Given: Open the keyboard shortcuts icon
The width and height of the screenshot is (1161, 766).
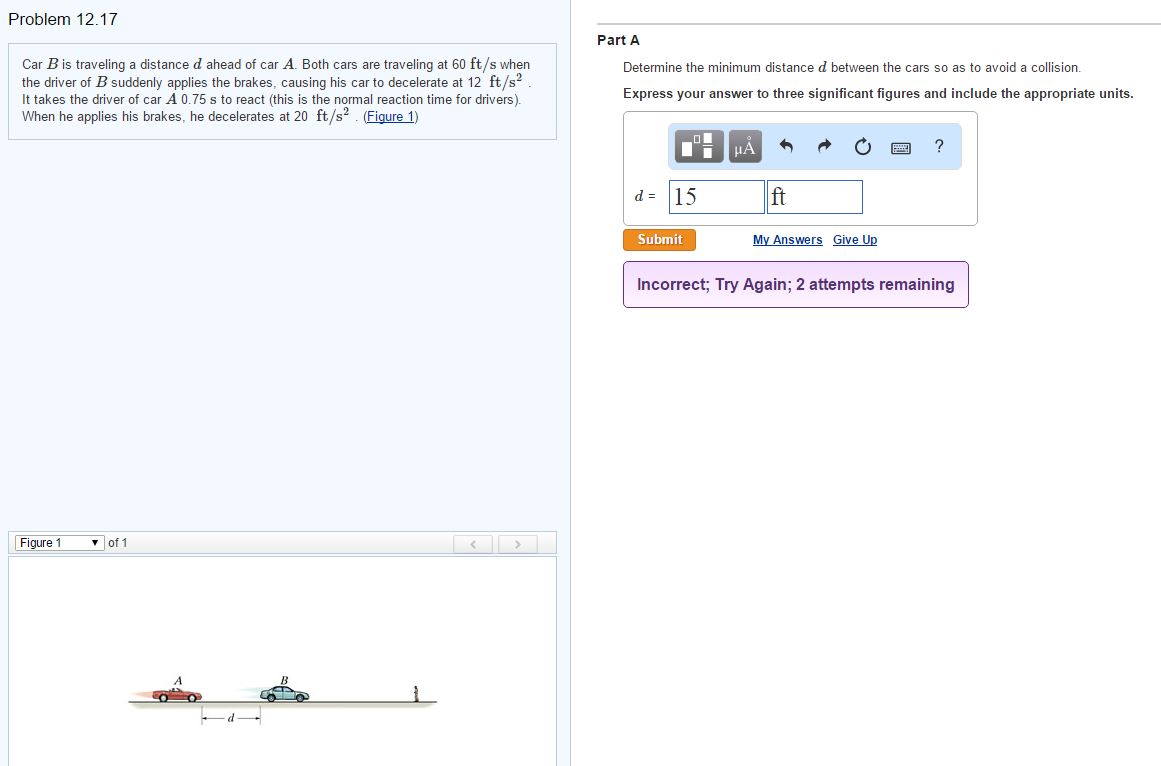Looking at the screenshot, I should click(900, 147).
